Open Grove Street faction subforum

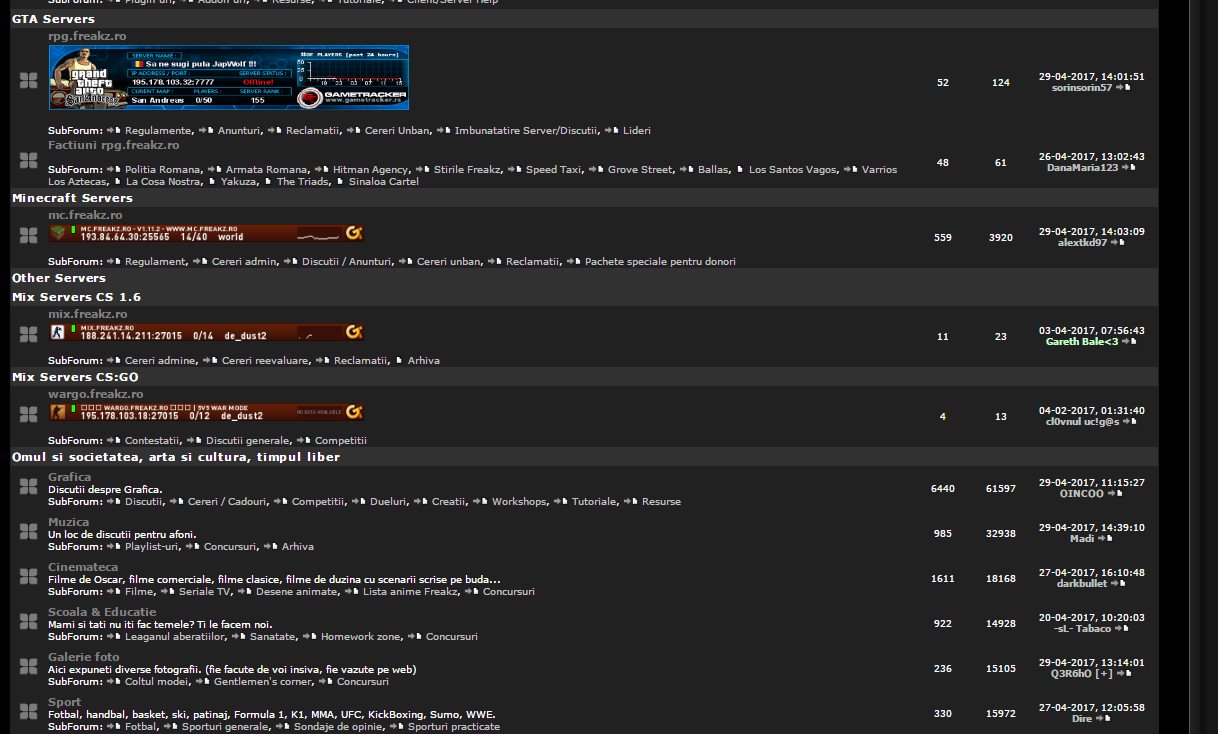click(640, 170)
